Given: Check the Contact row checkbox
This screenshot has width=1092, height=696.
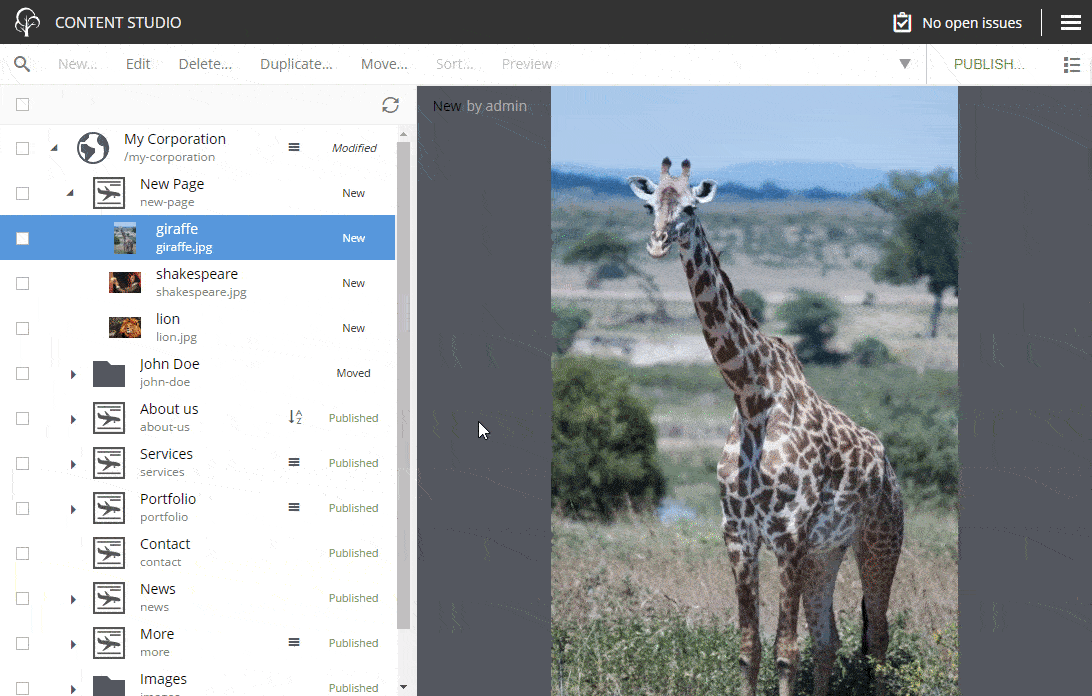Looking at the screenshot, I should click(x=23, y=553).
